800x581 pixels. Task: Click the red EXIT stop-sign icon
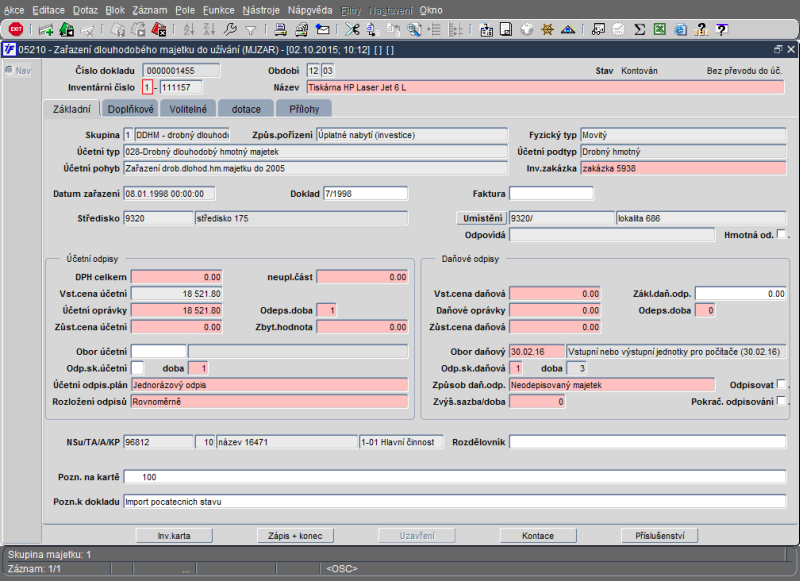pyautogui.click(x=16, y=29)
